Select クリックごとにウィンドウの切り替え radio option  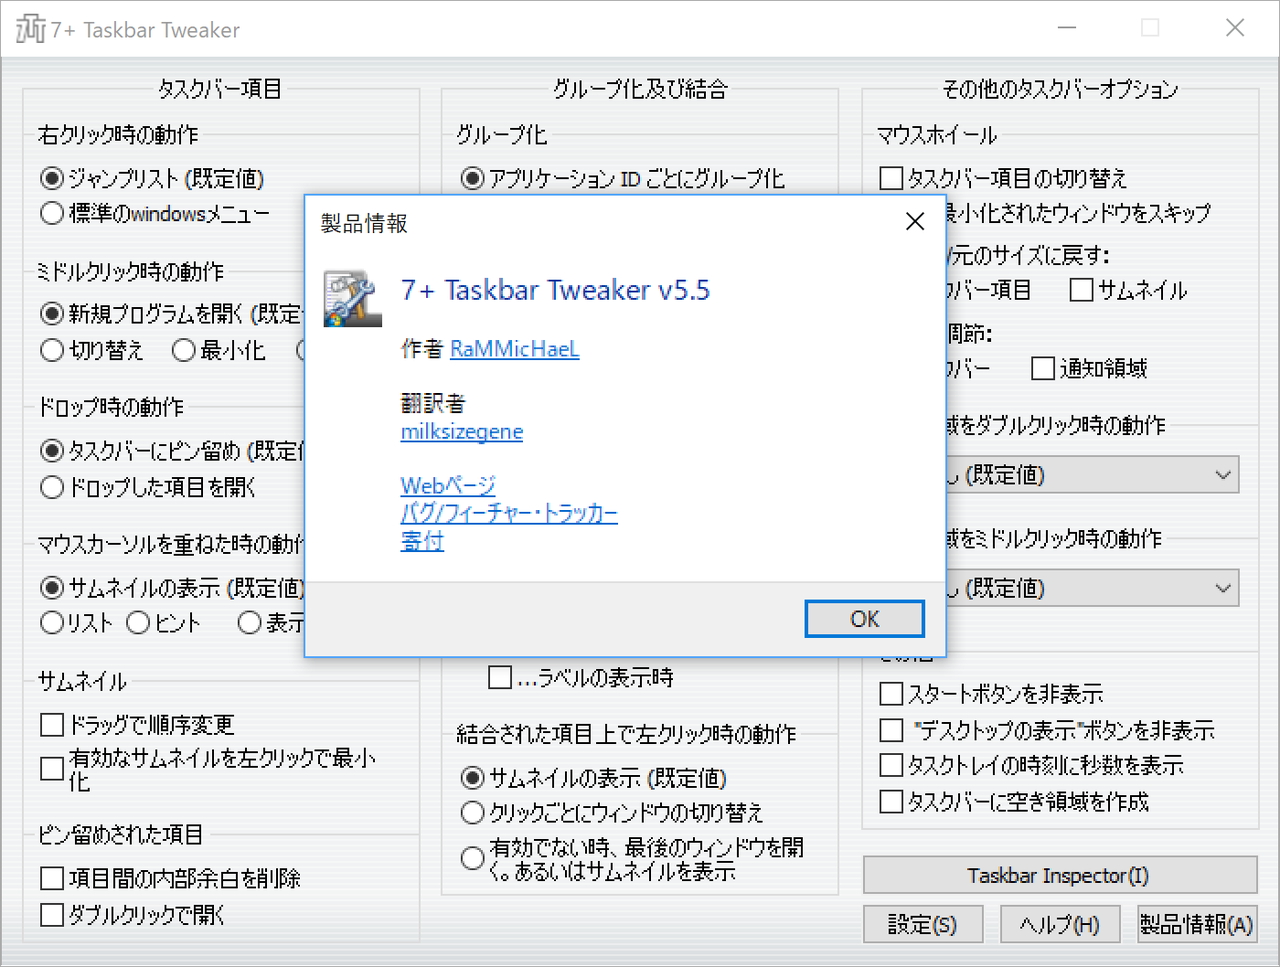tap(472, 812)
